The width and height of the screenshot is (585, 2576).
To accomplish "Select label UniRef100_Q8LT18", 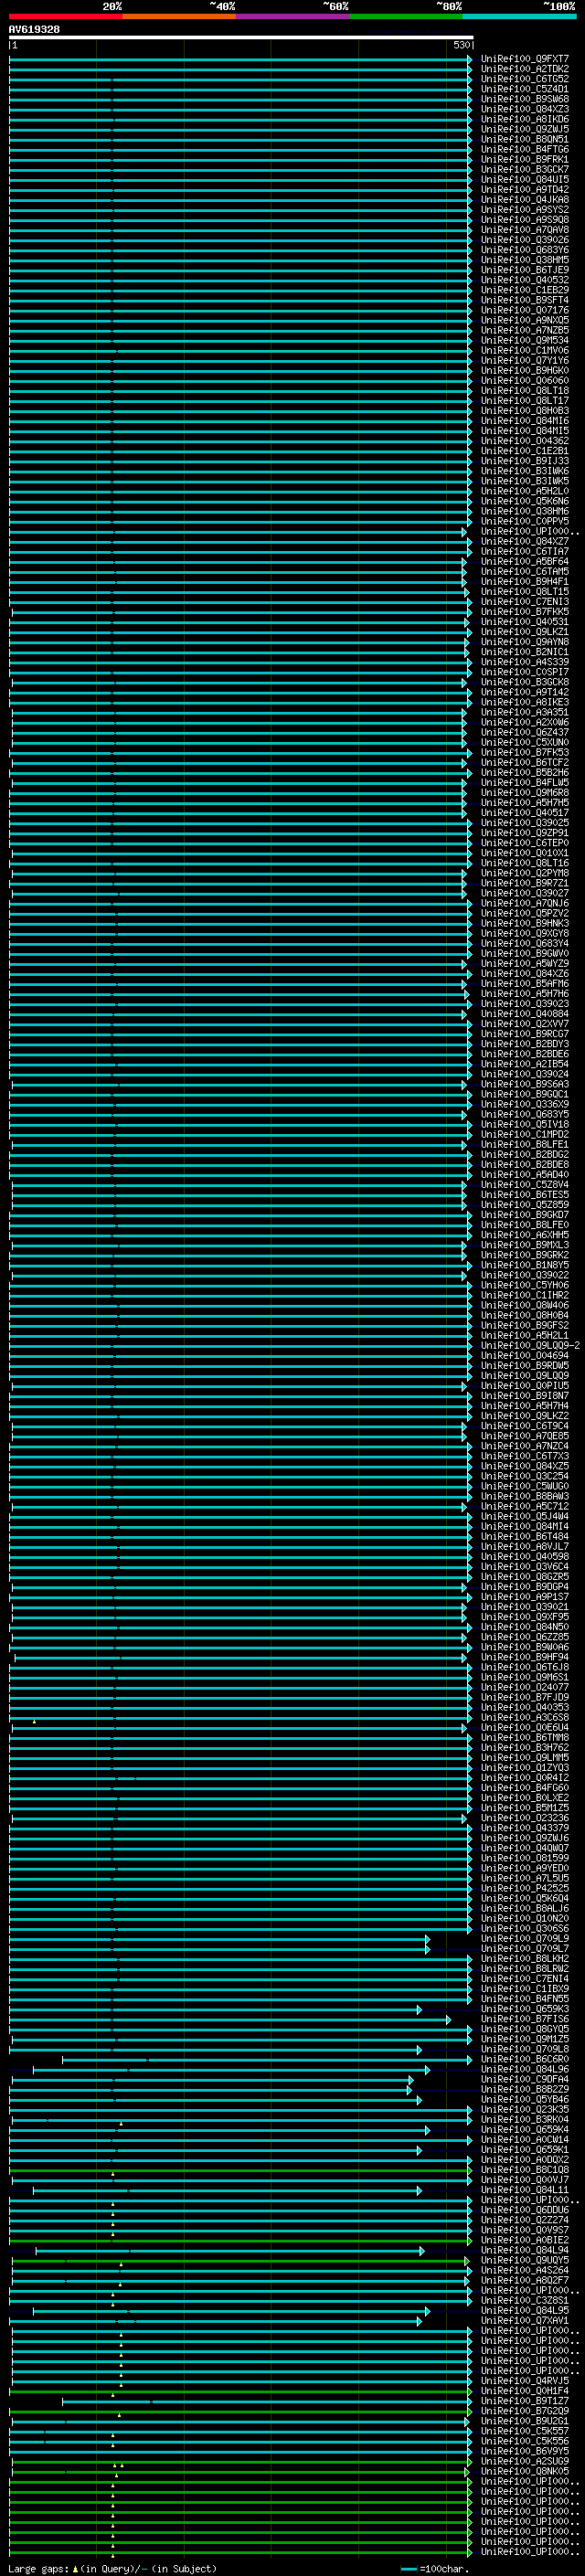I will point(525,391).
